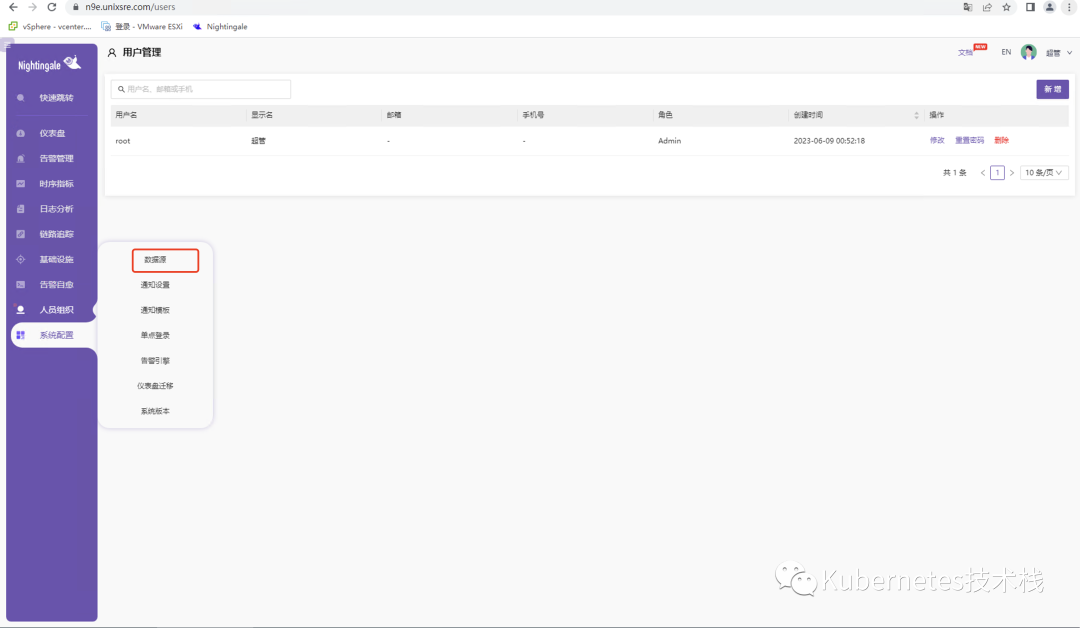Image resolution: width=1080 pixels, height=628 pixels.
Task: Select 数据源 in the submenu
Action: [x=155, y=260]
